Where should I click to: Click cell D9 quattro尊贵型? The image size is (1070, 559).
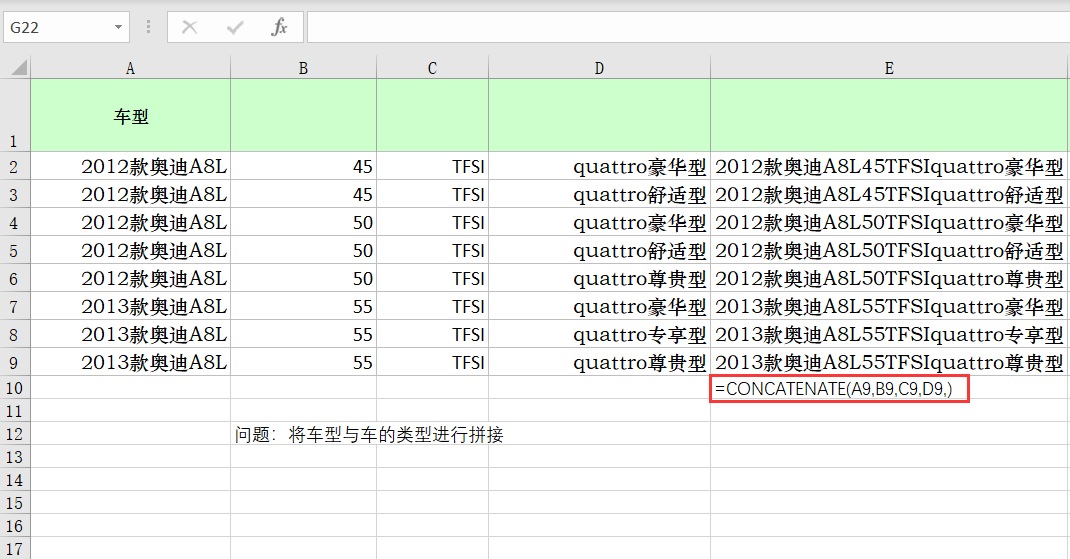pos(599,362)
